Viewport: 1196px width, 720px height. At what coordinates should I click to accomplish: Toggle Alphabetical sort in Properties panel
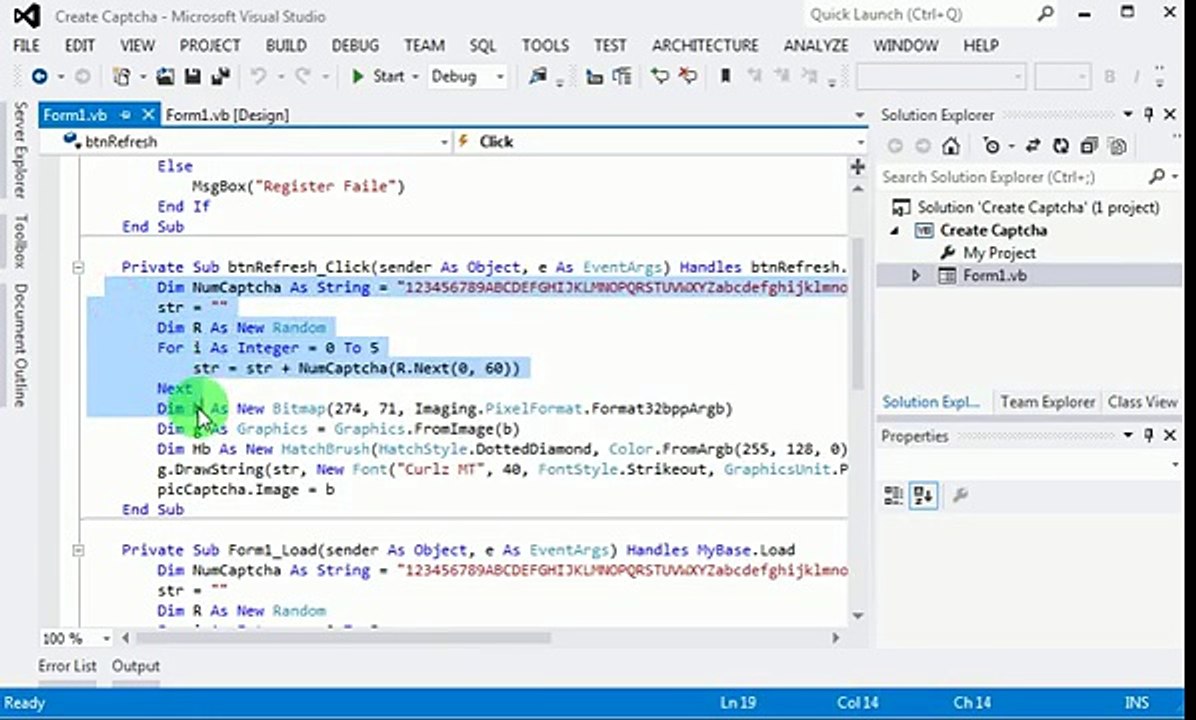[x=923, y=496]
